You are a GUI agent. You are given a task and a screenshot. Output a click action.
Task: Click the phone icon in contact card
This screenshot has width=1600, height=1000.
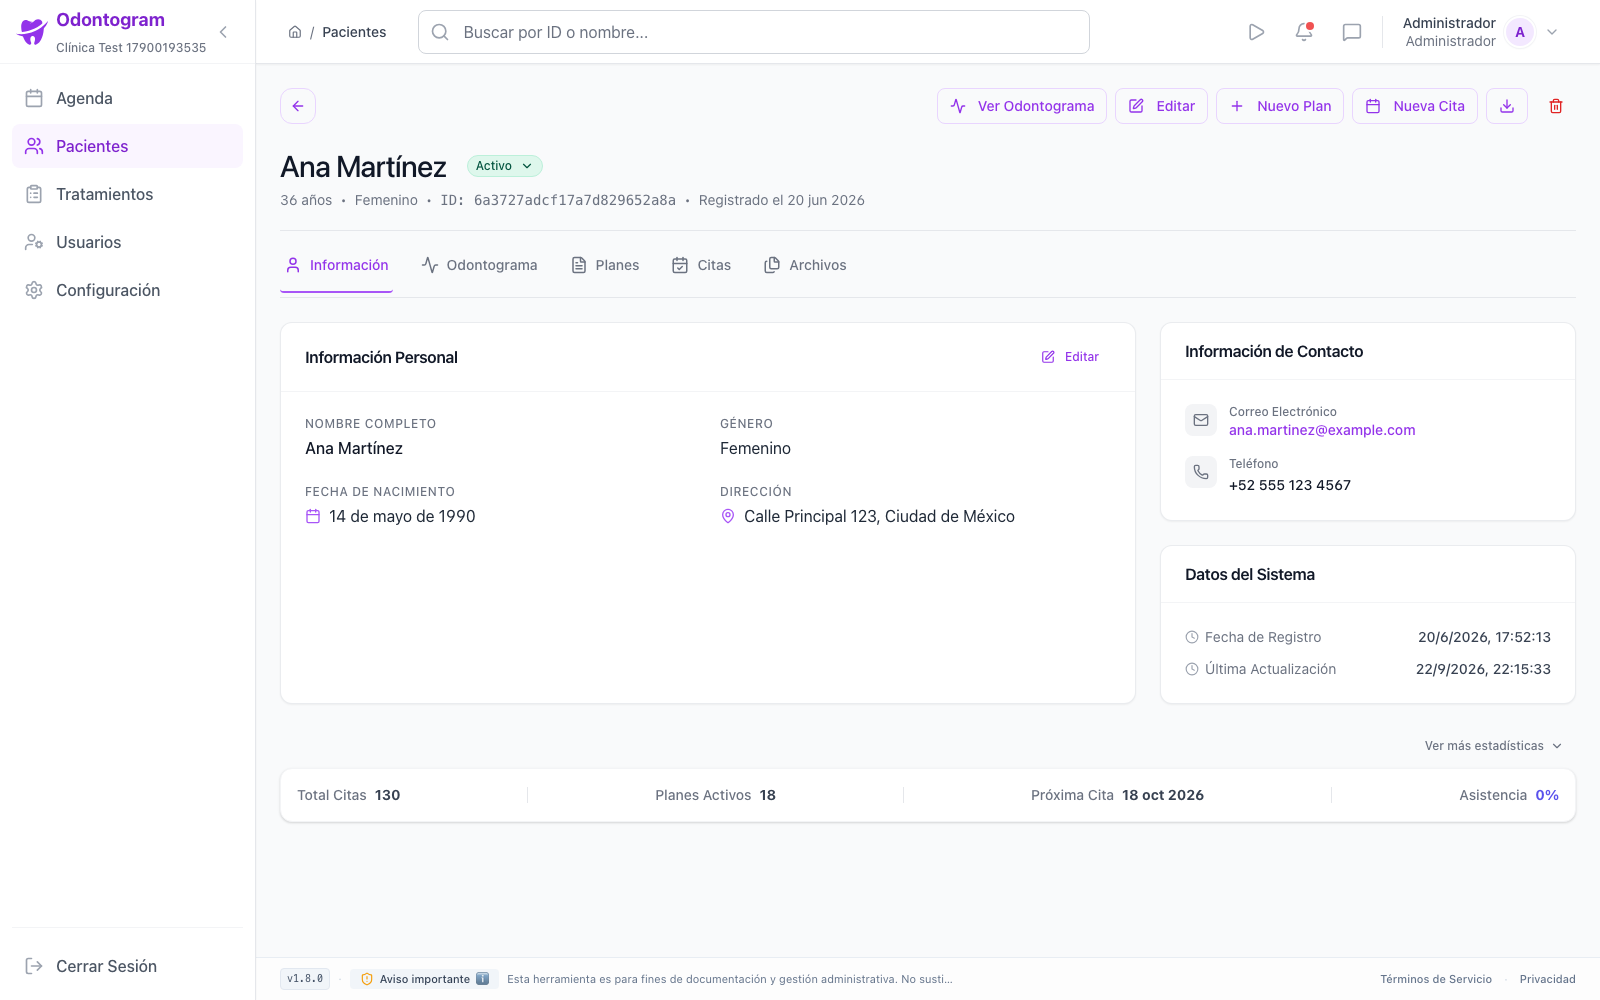(1201, 472)
